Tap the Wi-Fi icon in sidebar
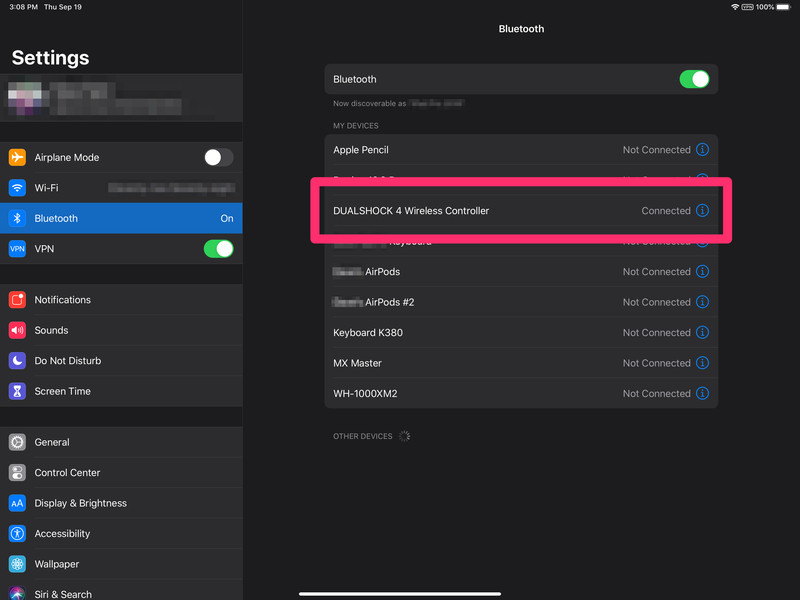 (x=17, y=188)
